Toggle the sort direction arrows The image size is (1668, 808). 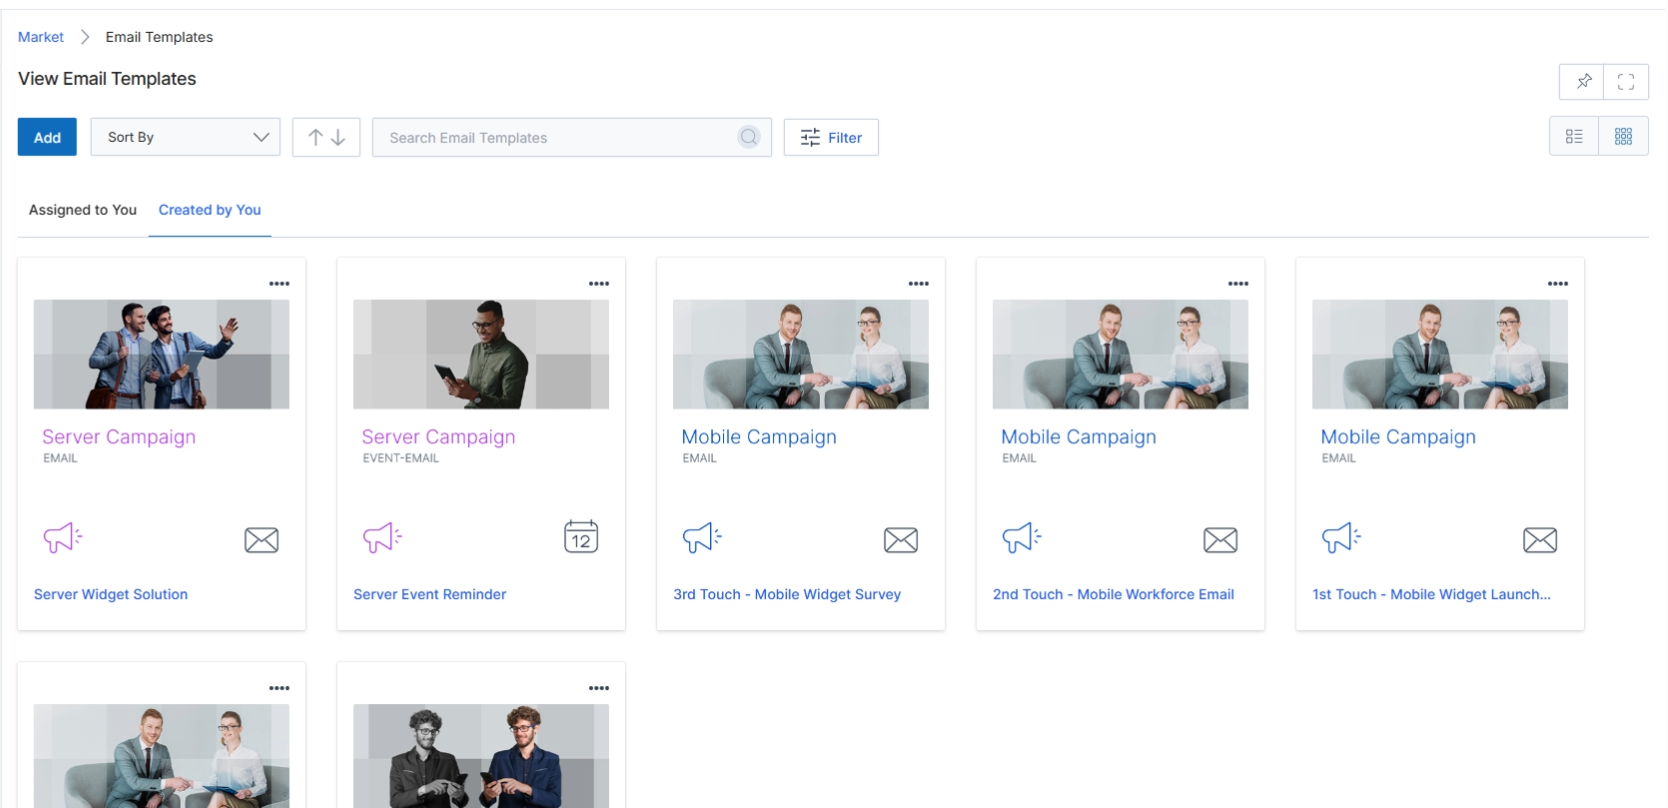click(326, 137)
